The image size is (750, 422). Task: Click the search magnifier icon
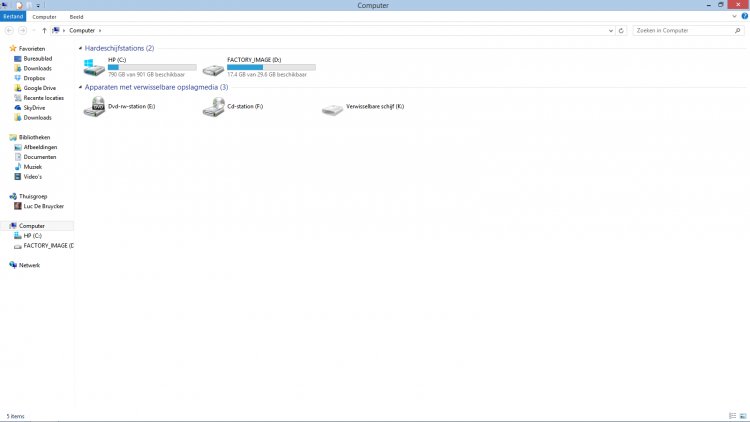point(738,30)
